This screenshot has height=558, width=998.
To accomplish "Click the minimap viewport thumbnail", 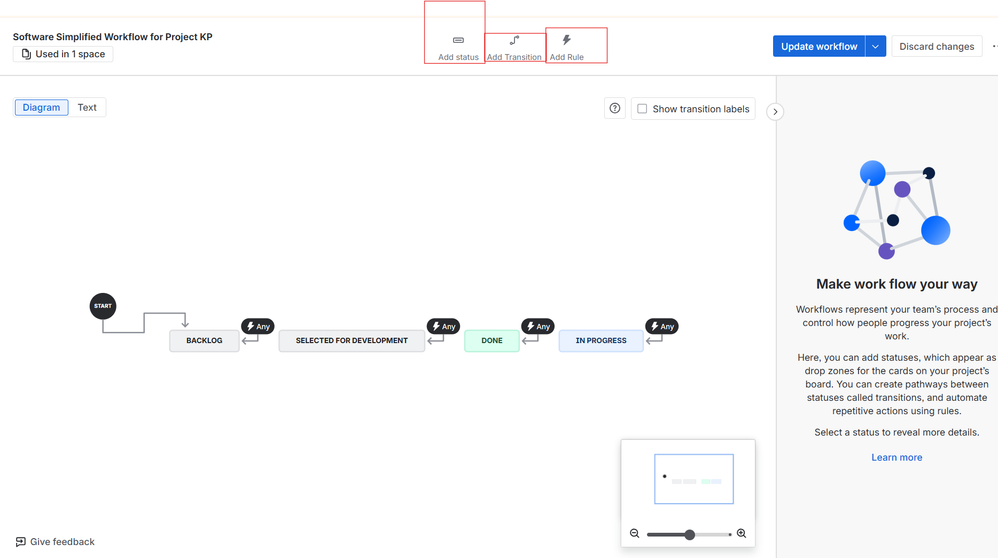I will coord(694,479).
